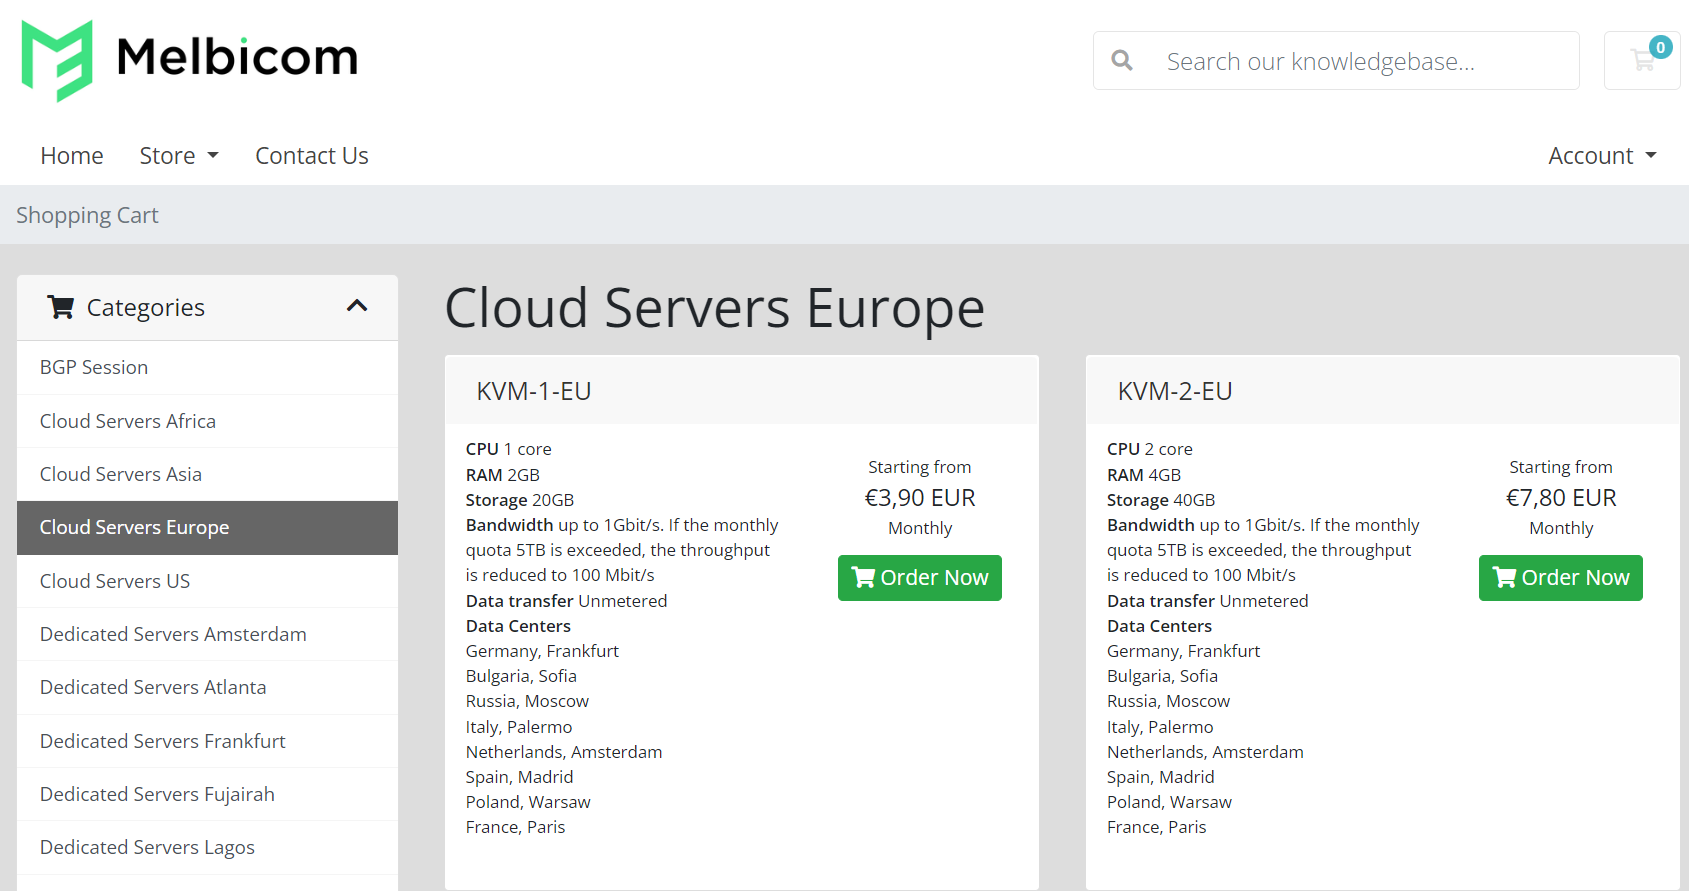The height and width of the screenshot is (891, 1689).
Task: Select Cloud Servers Asia category
Action: point(207,474)
